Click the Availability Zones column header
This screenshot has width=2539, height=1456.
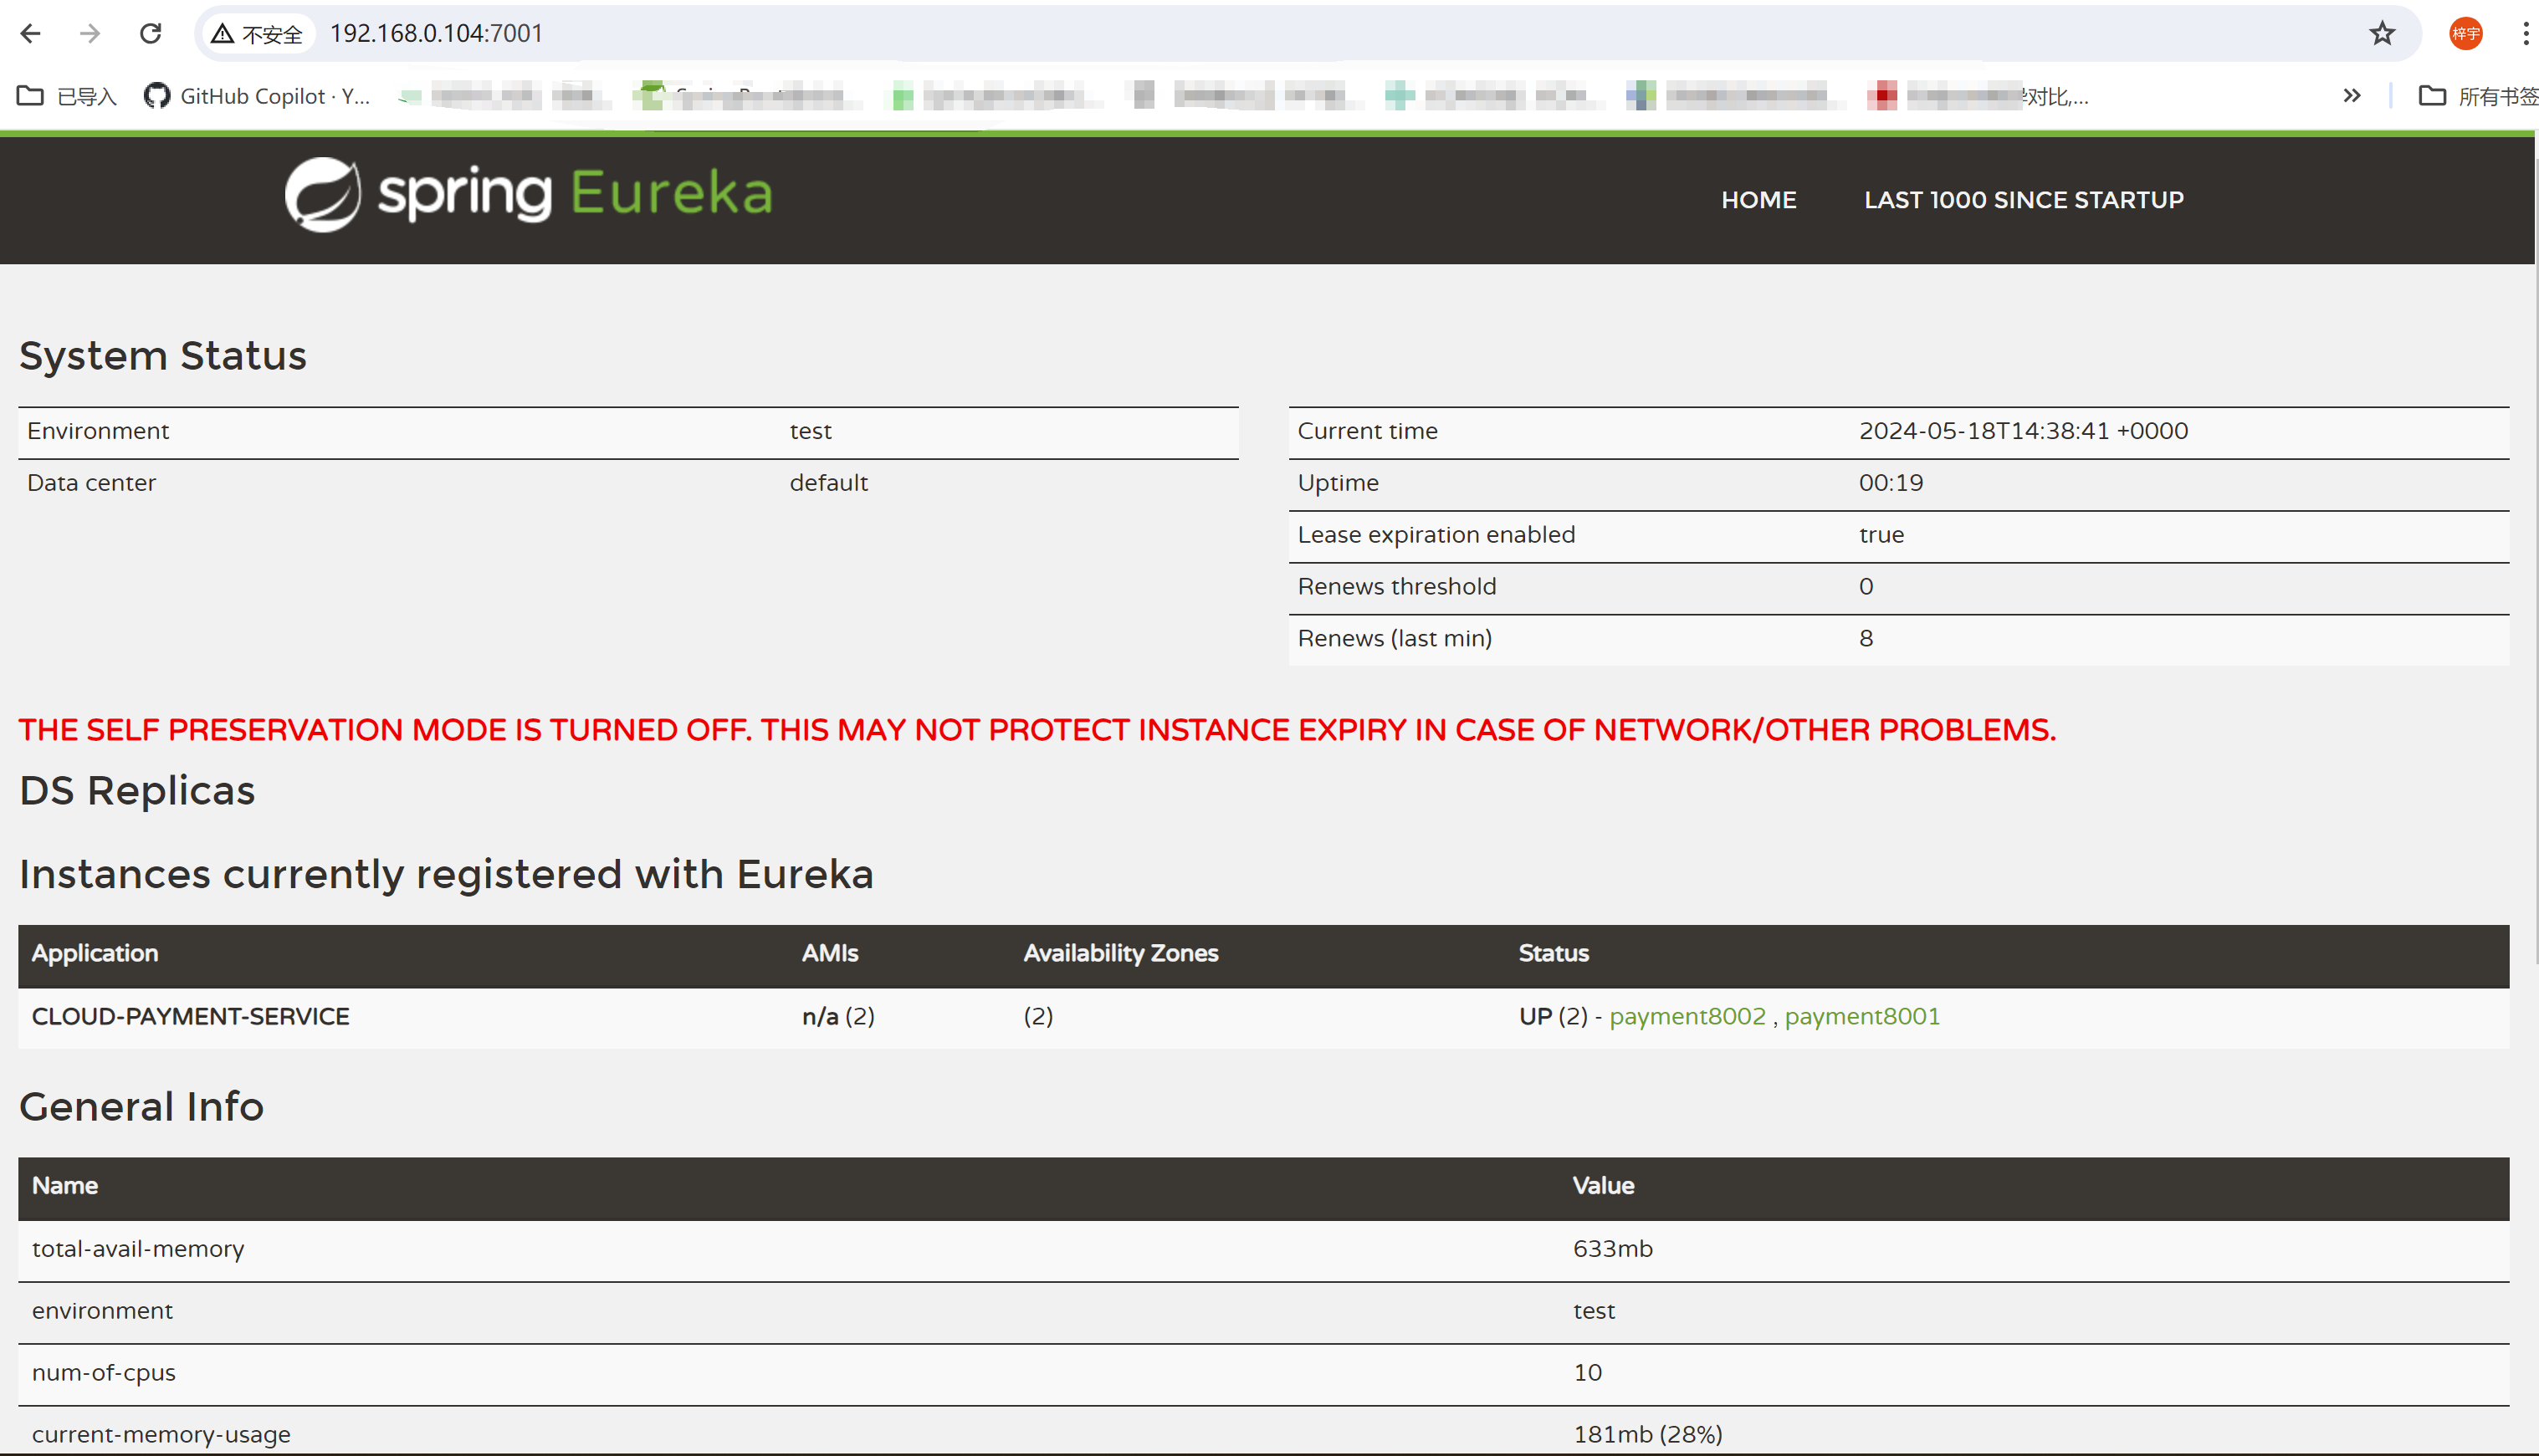click(1121, 953)
